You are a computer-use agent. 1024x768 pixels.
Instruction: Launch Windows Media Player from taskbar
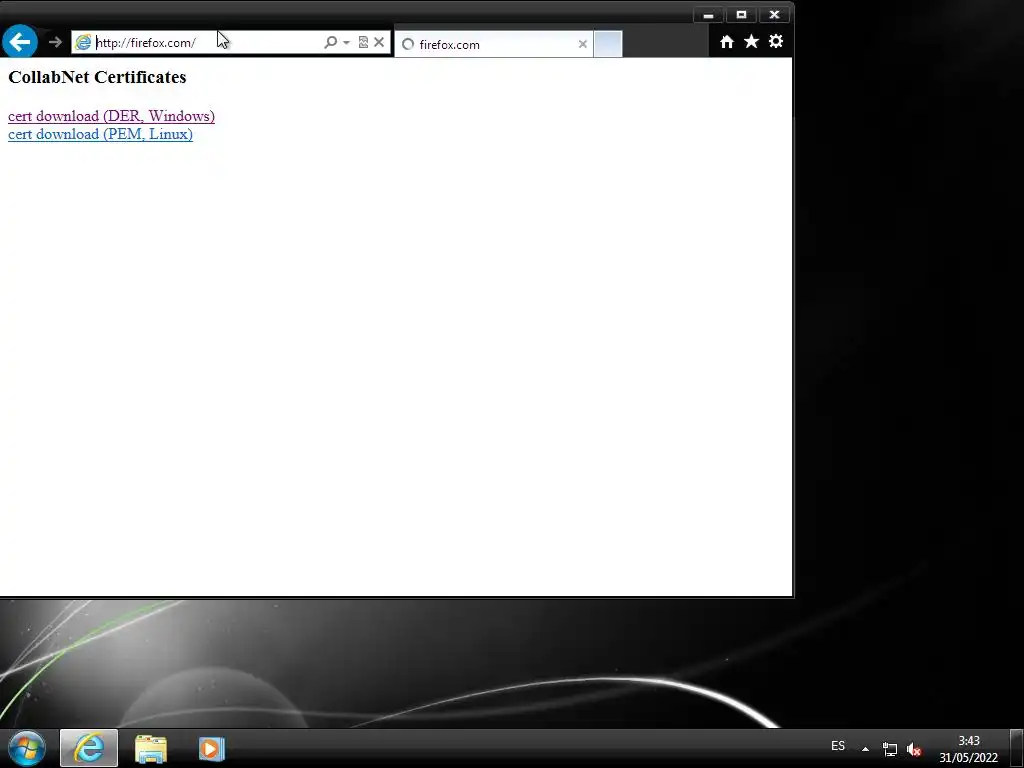[x=212, y=748]
